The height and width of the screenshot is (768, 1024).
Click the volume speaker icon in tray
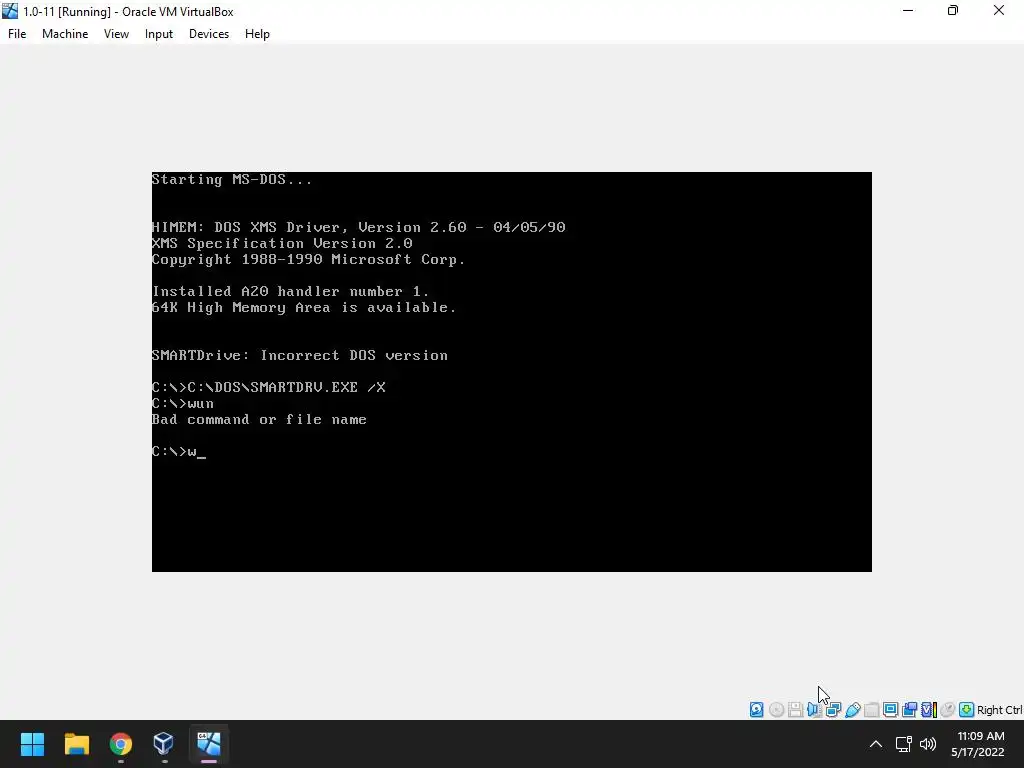click(927, 744)
